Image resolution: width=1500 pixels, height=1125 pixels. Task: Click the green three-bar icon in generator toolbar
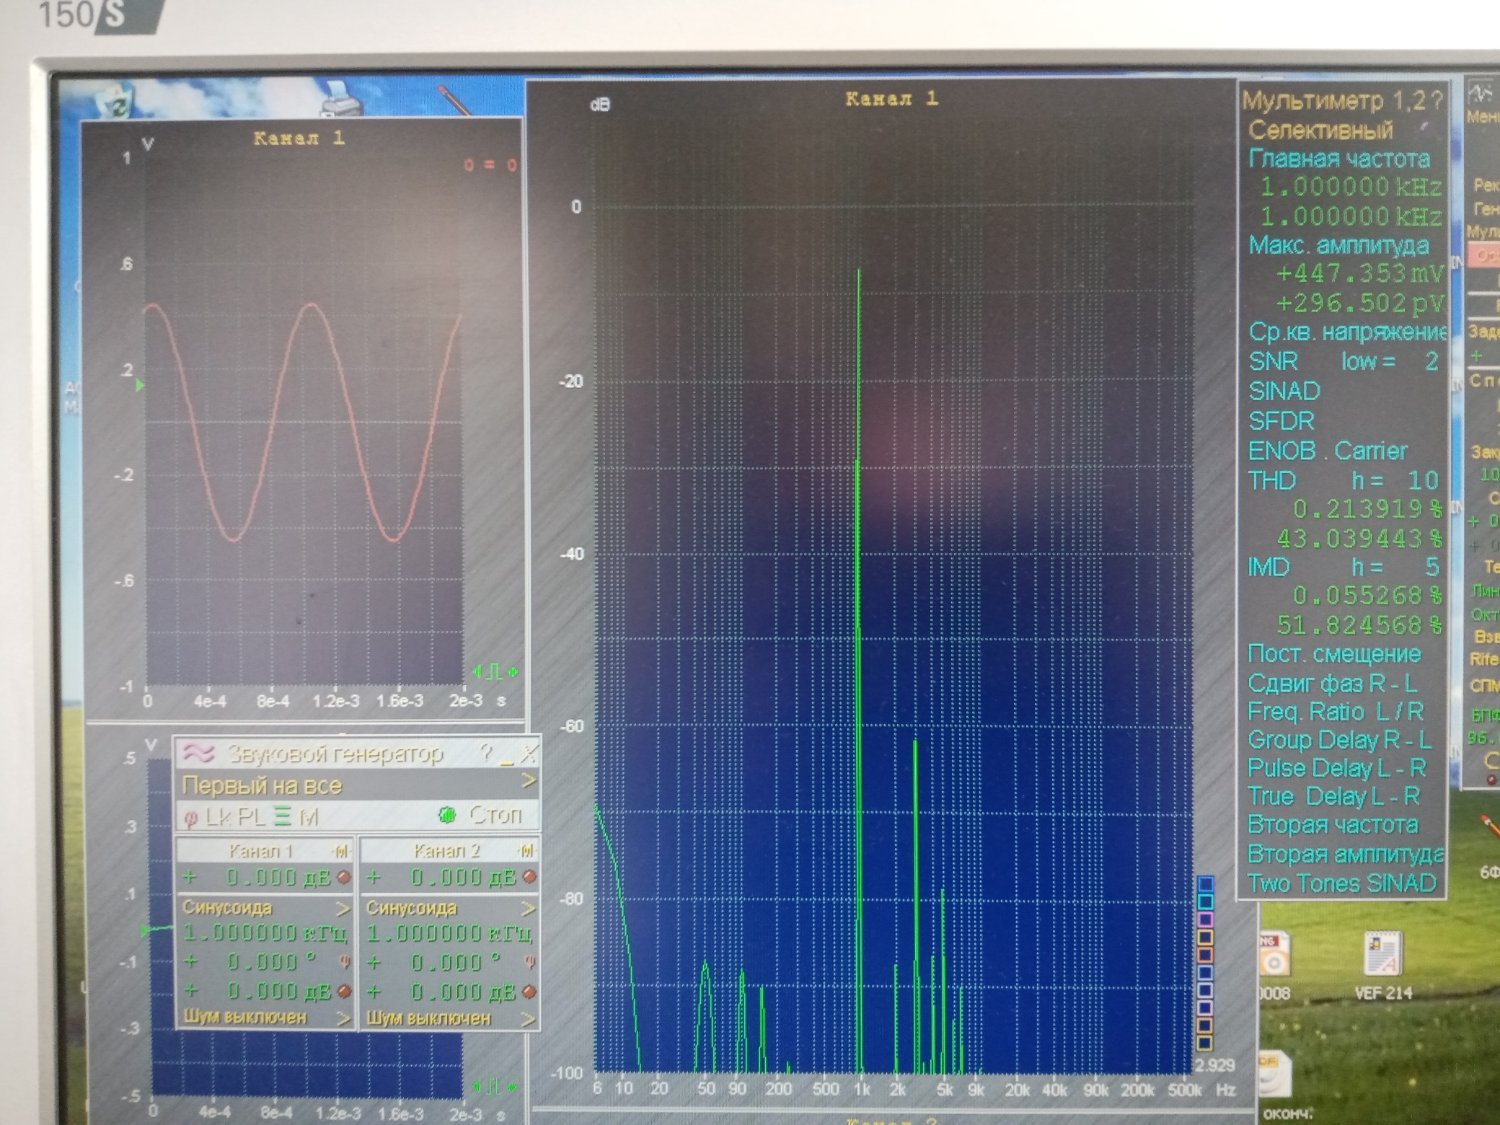coord(282,817)
